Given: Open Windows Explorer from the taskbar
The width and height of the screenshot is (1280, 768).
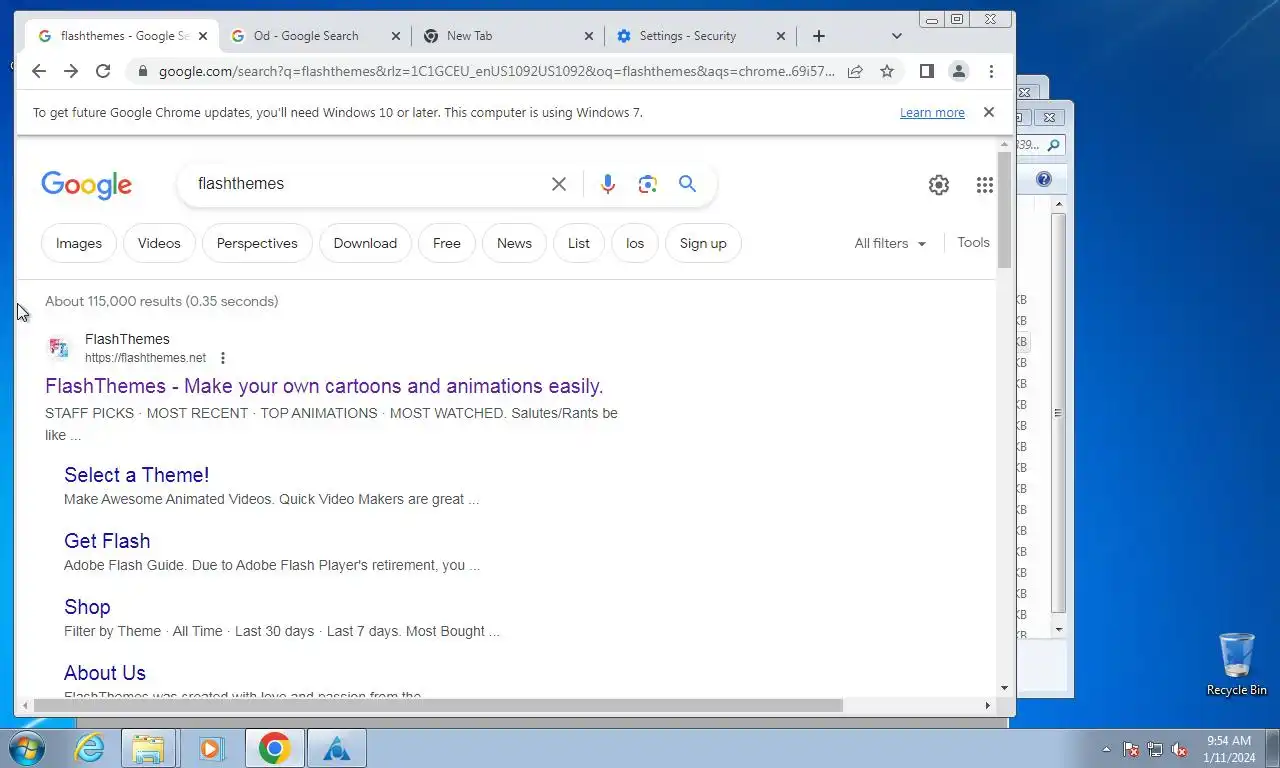Looking at the screenshot, I should [149, 748].
